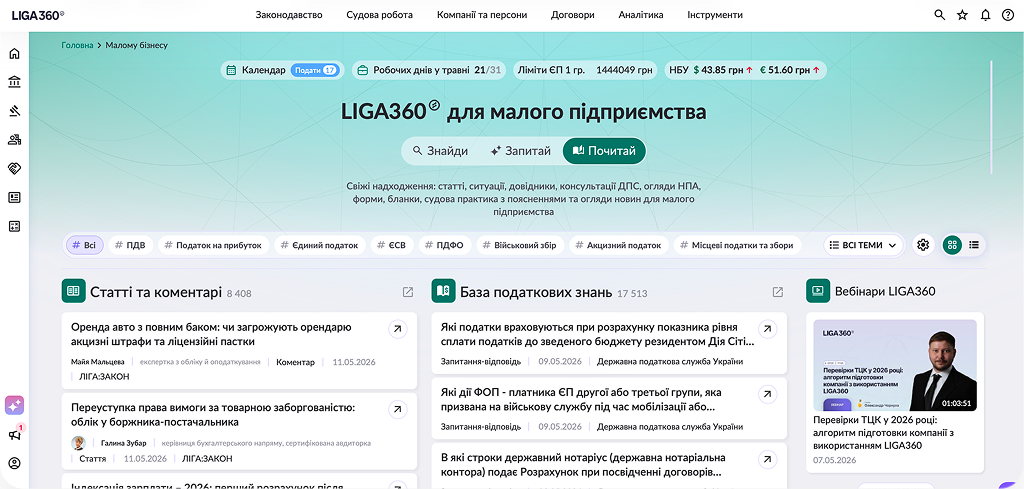1024x489 pixels.
Task: Filter by Місцеві податки та збори tag
Action: click(x=737, y=245)
